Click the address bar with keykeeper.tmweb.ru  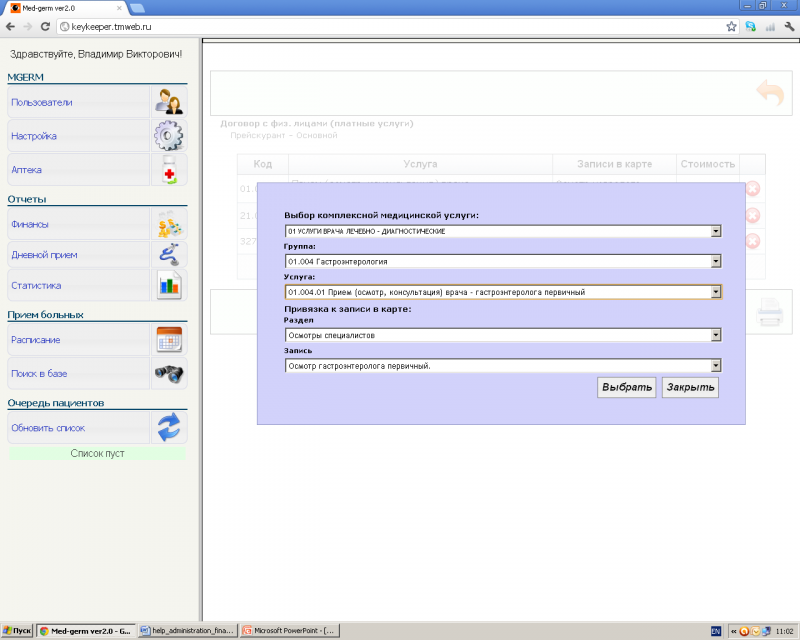click(390, 27)
